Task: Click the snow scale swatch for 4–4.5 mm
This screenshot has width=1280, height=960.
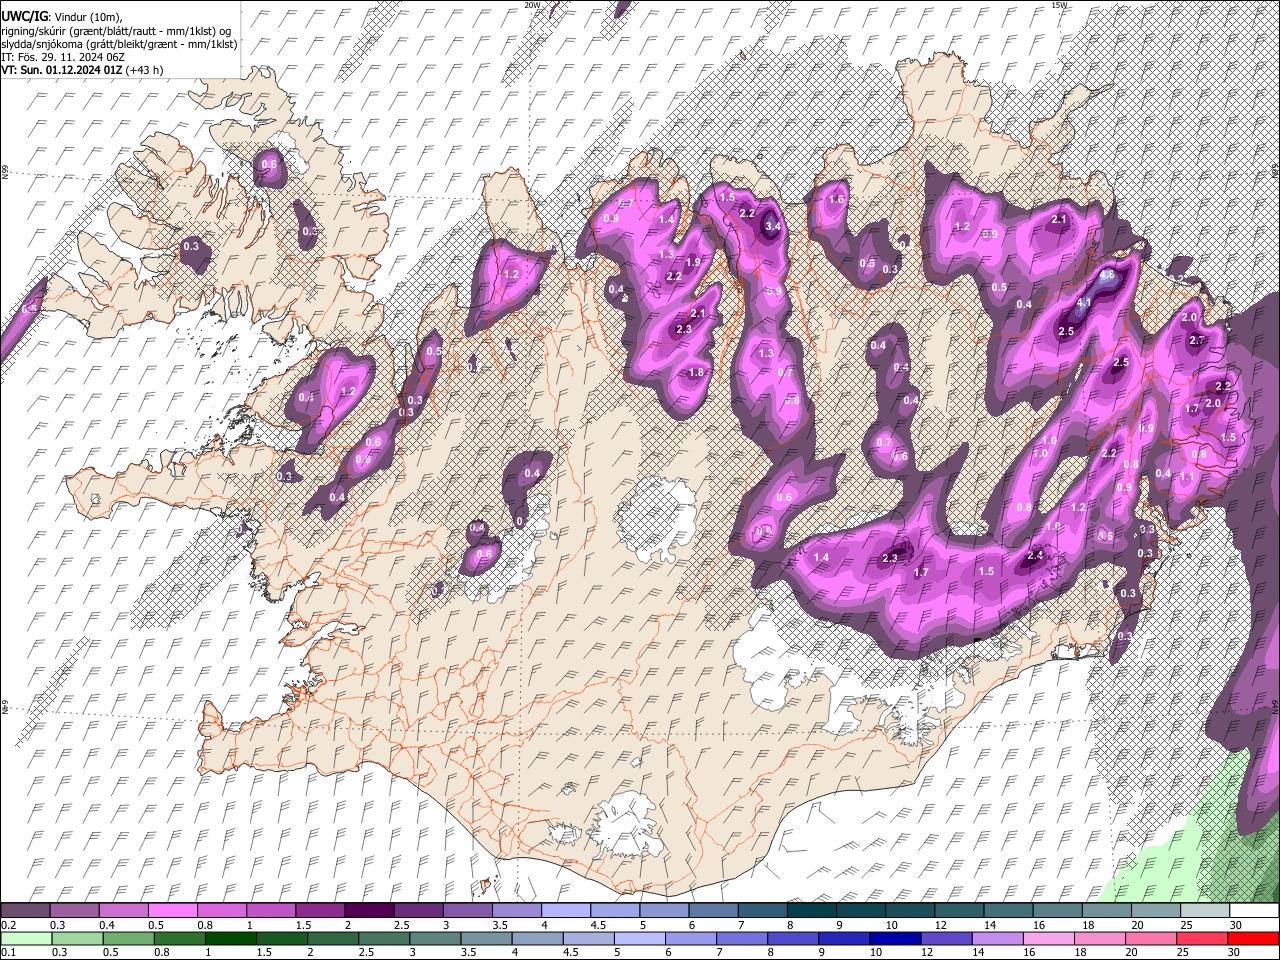Action: (567, 911)
